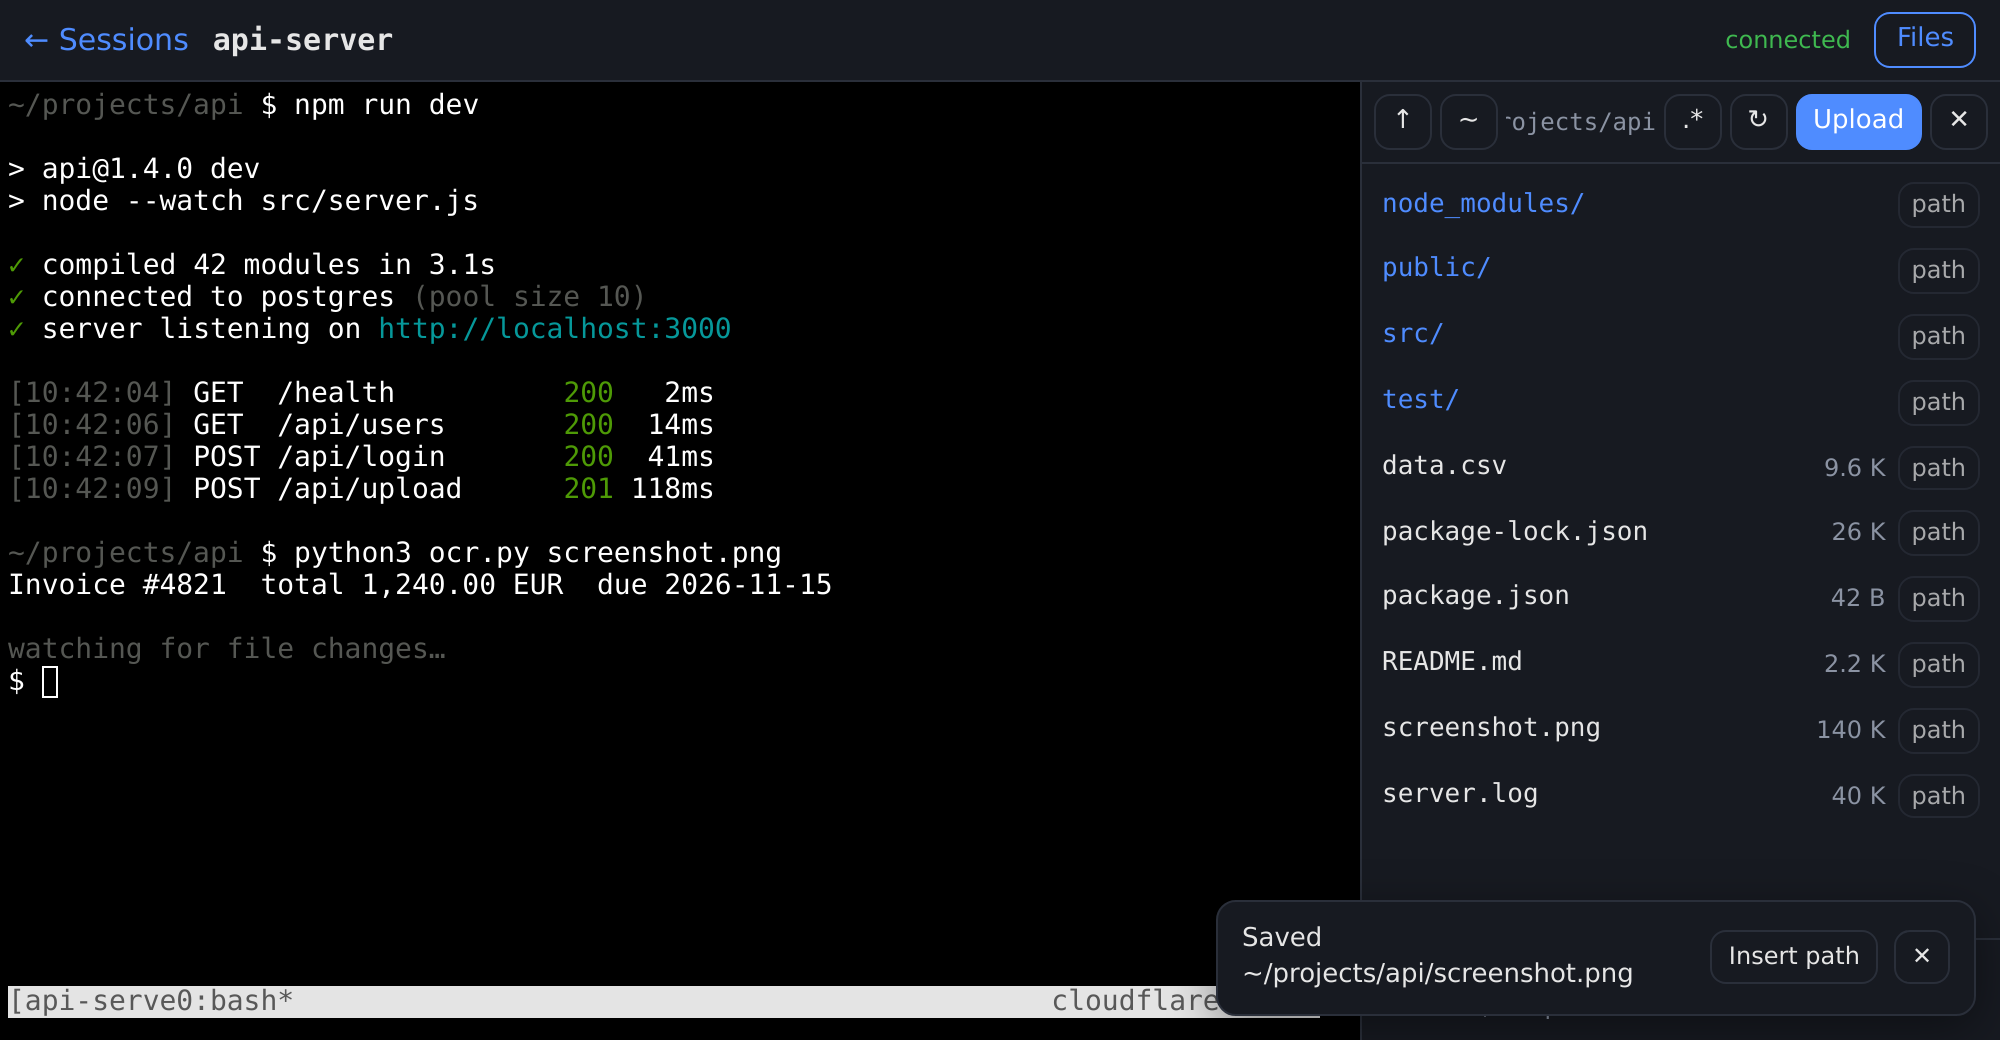This screenshot has width=2000, height=1040.
Task: Refresh the file listing
Action: pos(1758,121)
